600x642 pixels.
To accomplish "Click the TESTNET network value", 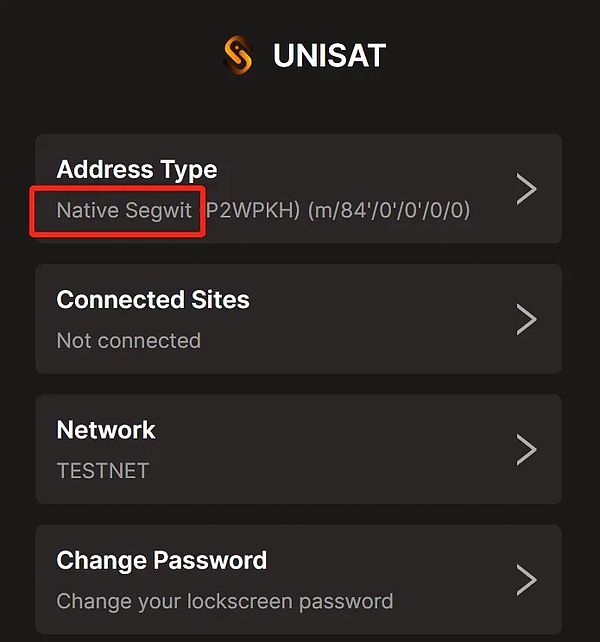I will tap(102, 470).
